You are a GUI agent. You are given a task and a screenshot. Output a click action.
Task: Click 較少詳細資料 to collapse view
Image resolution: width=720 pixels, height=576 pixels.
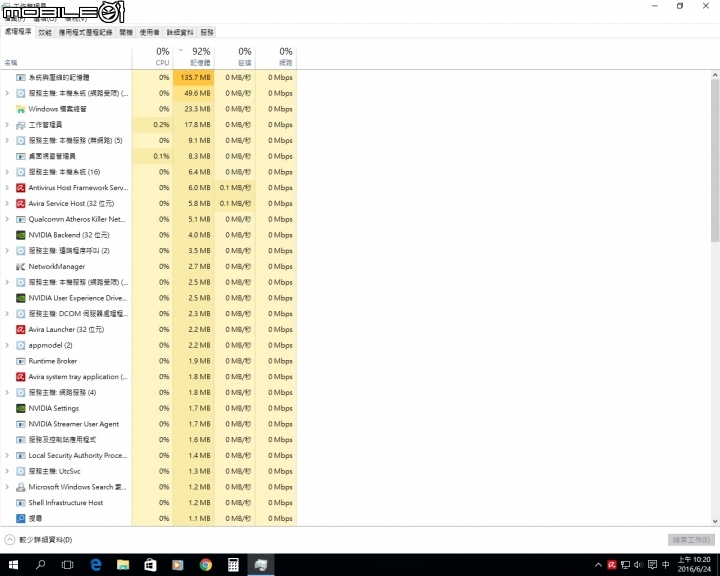(x=39, y=540)
